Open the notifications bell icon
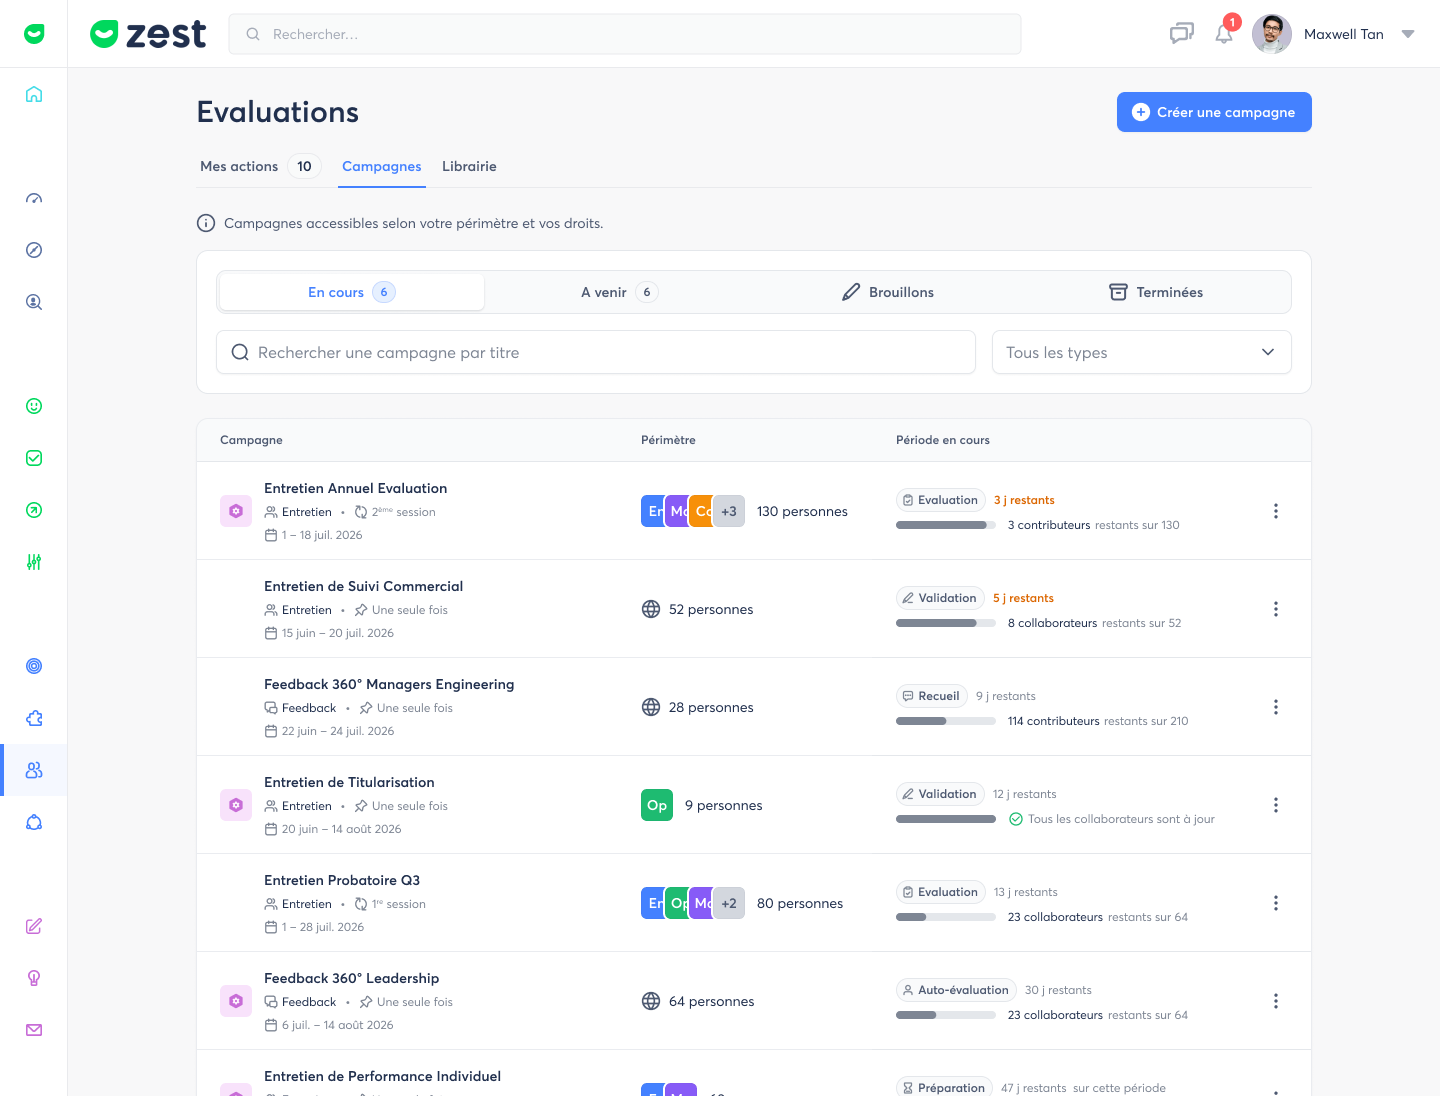 click(x=1224, y=34)
